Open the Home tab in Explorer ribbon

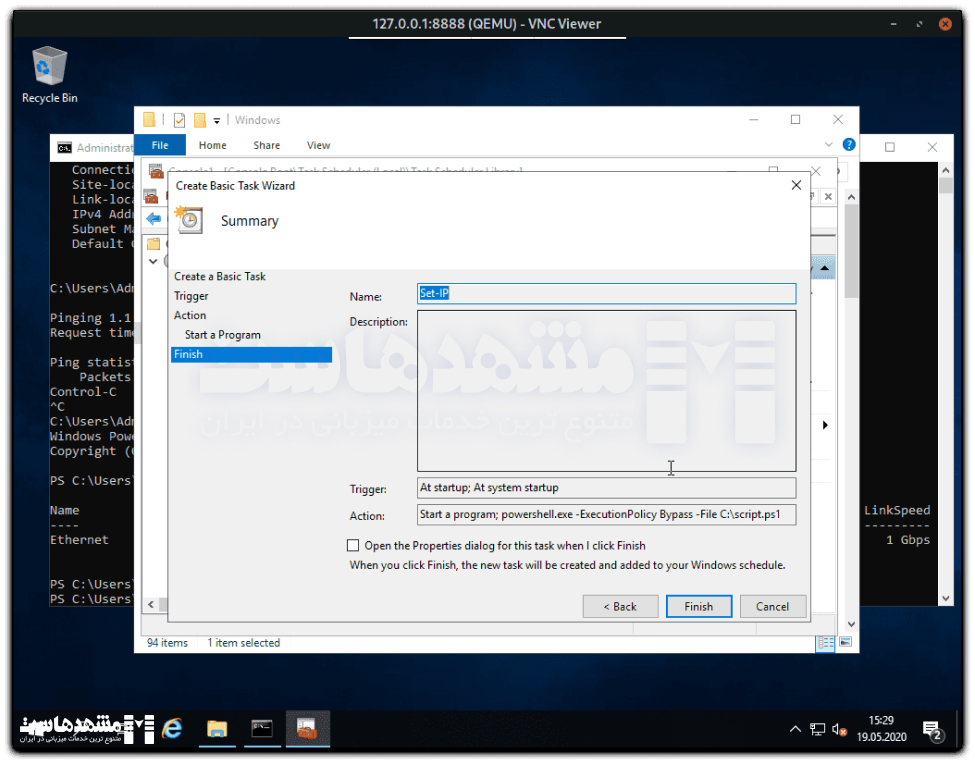pyautogui.click(x=213, y=145)
